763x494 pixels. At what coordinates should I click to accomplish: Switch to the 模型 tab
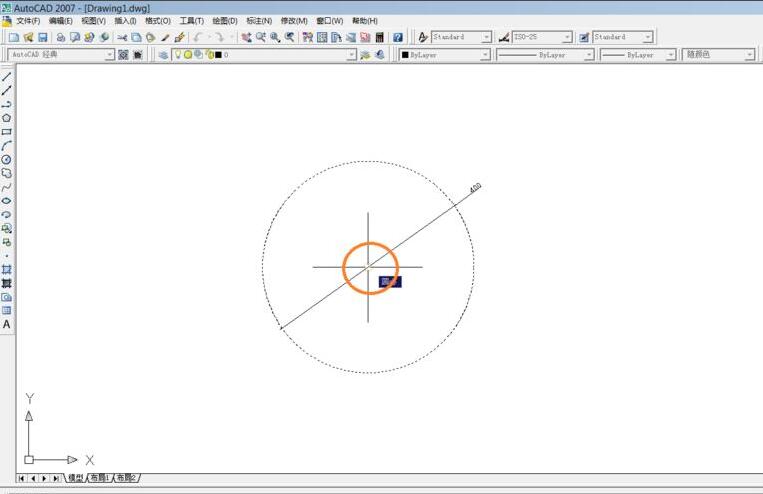(75, 479)
